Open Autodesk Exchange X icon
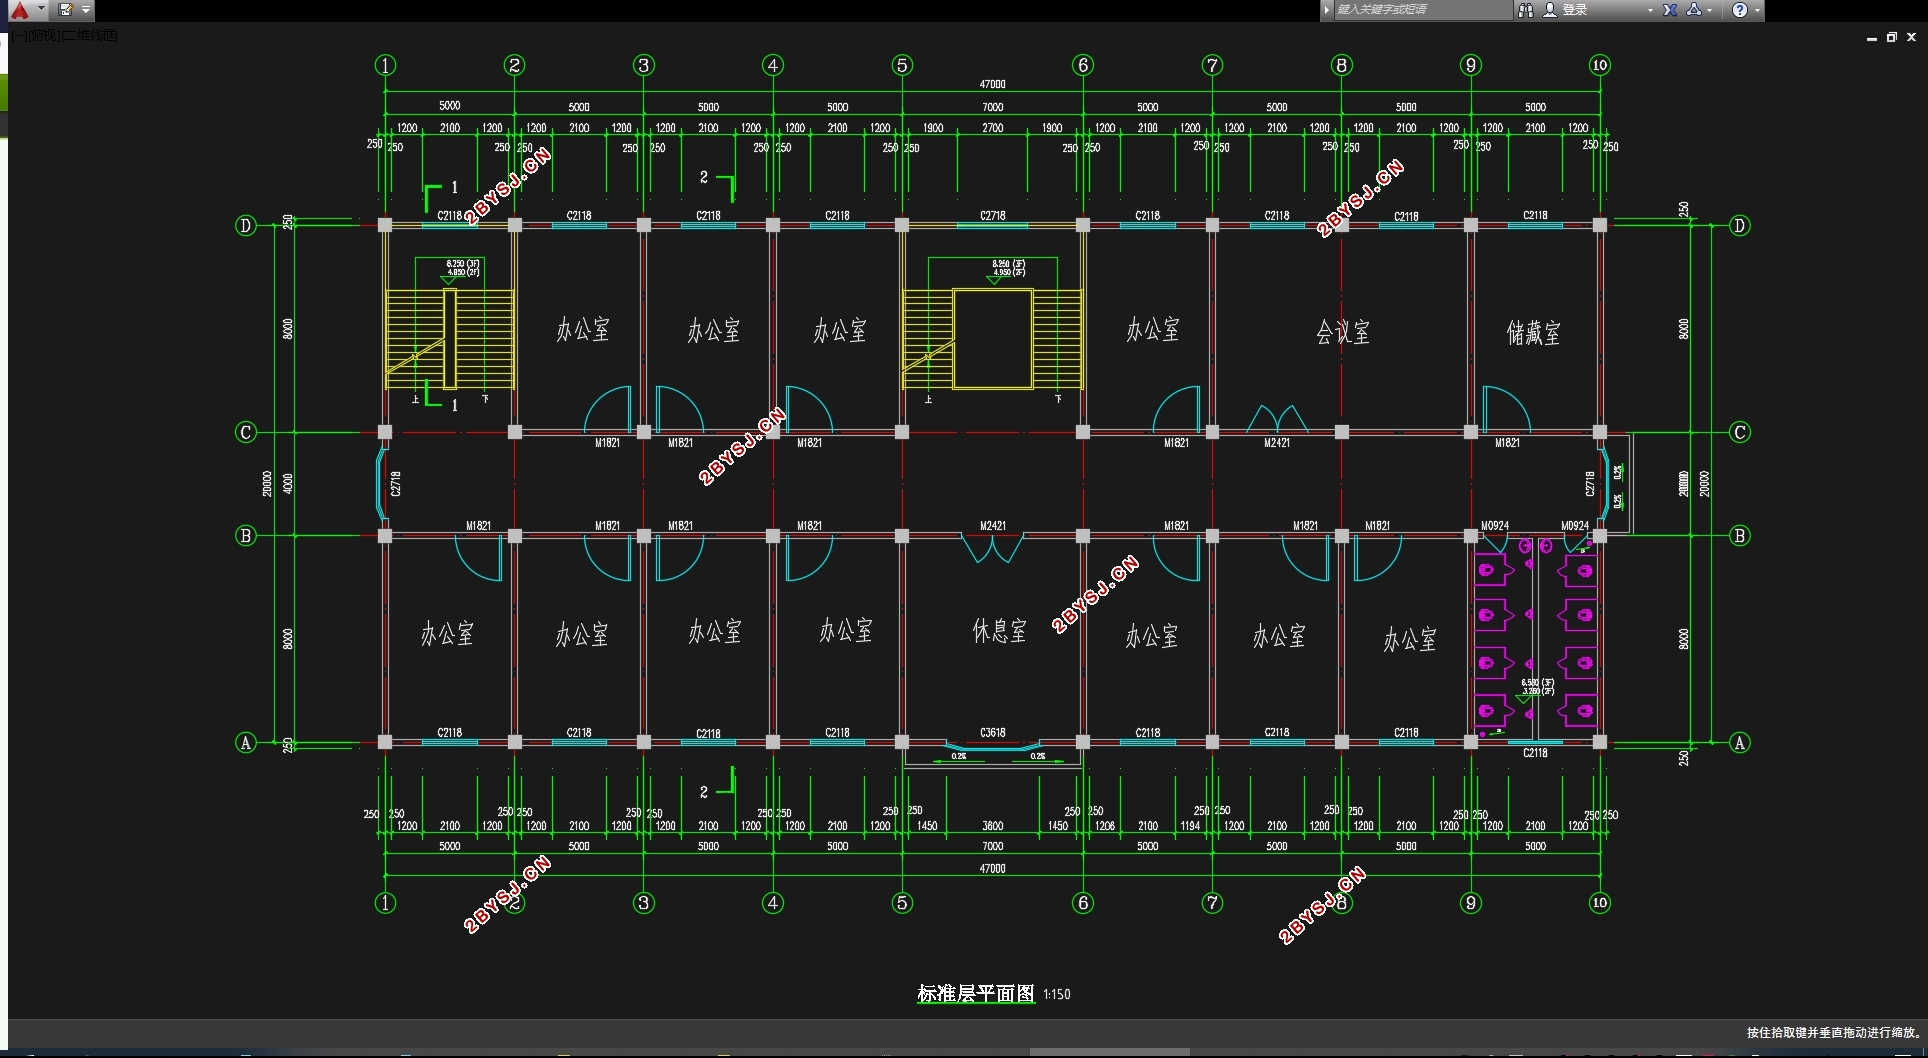Viewport: 1928px width, 1058px height. tap(1670, 10)
